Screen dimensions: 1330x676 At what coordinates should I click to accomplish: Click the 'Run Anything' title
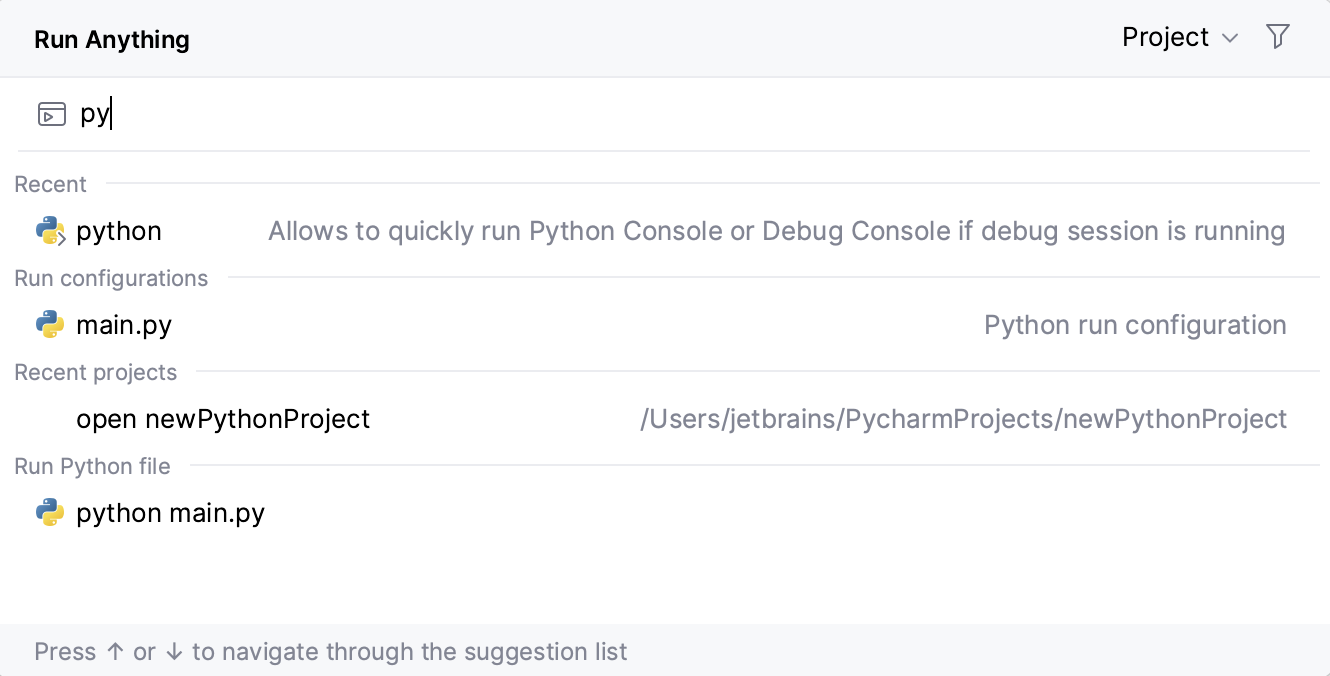click(112, 40)
